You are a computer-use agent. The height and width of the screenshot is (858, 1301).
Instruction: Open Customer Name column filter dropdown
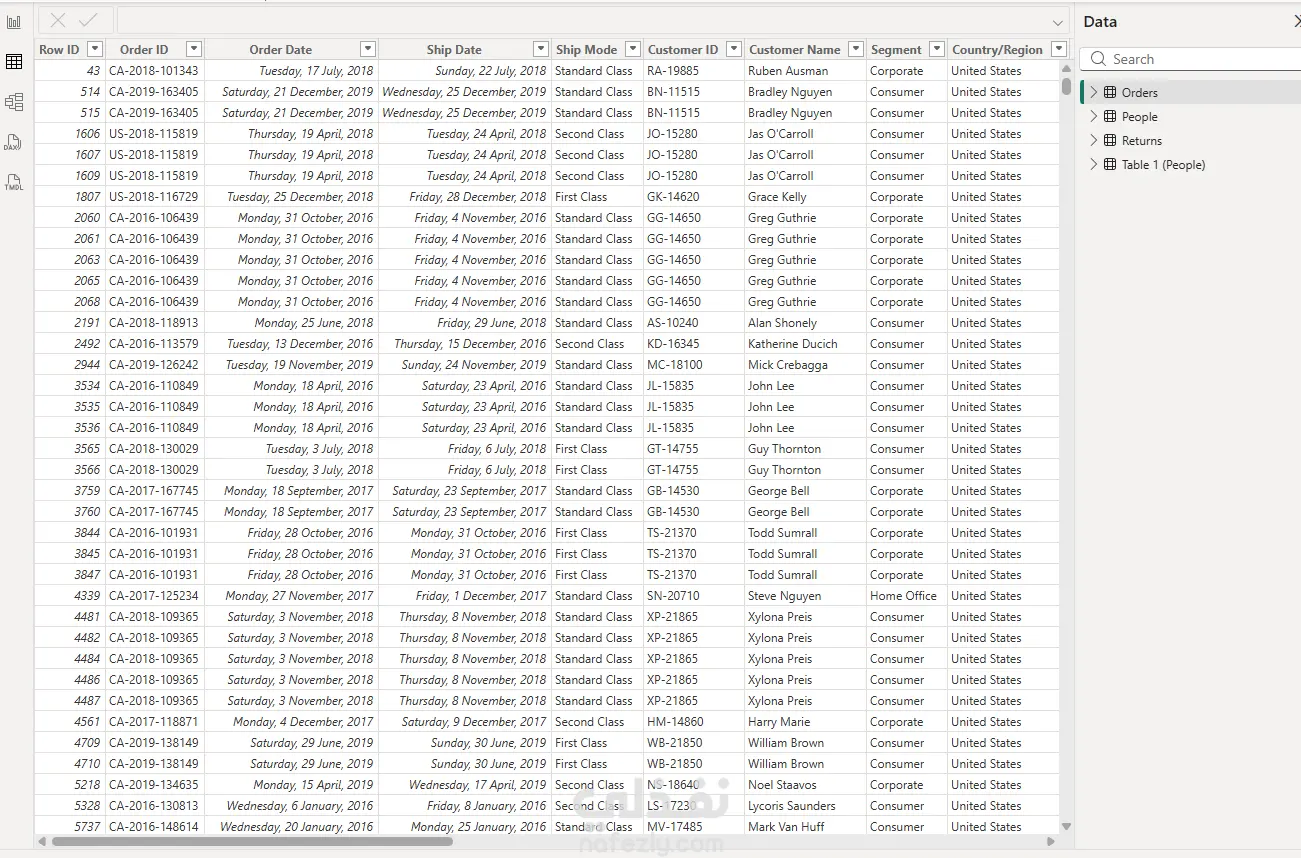(856, 49)
